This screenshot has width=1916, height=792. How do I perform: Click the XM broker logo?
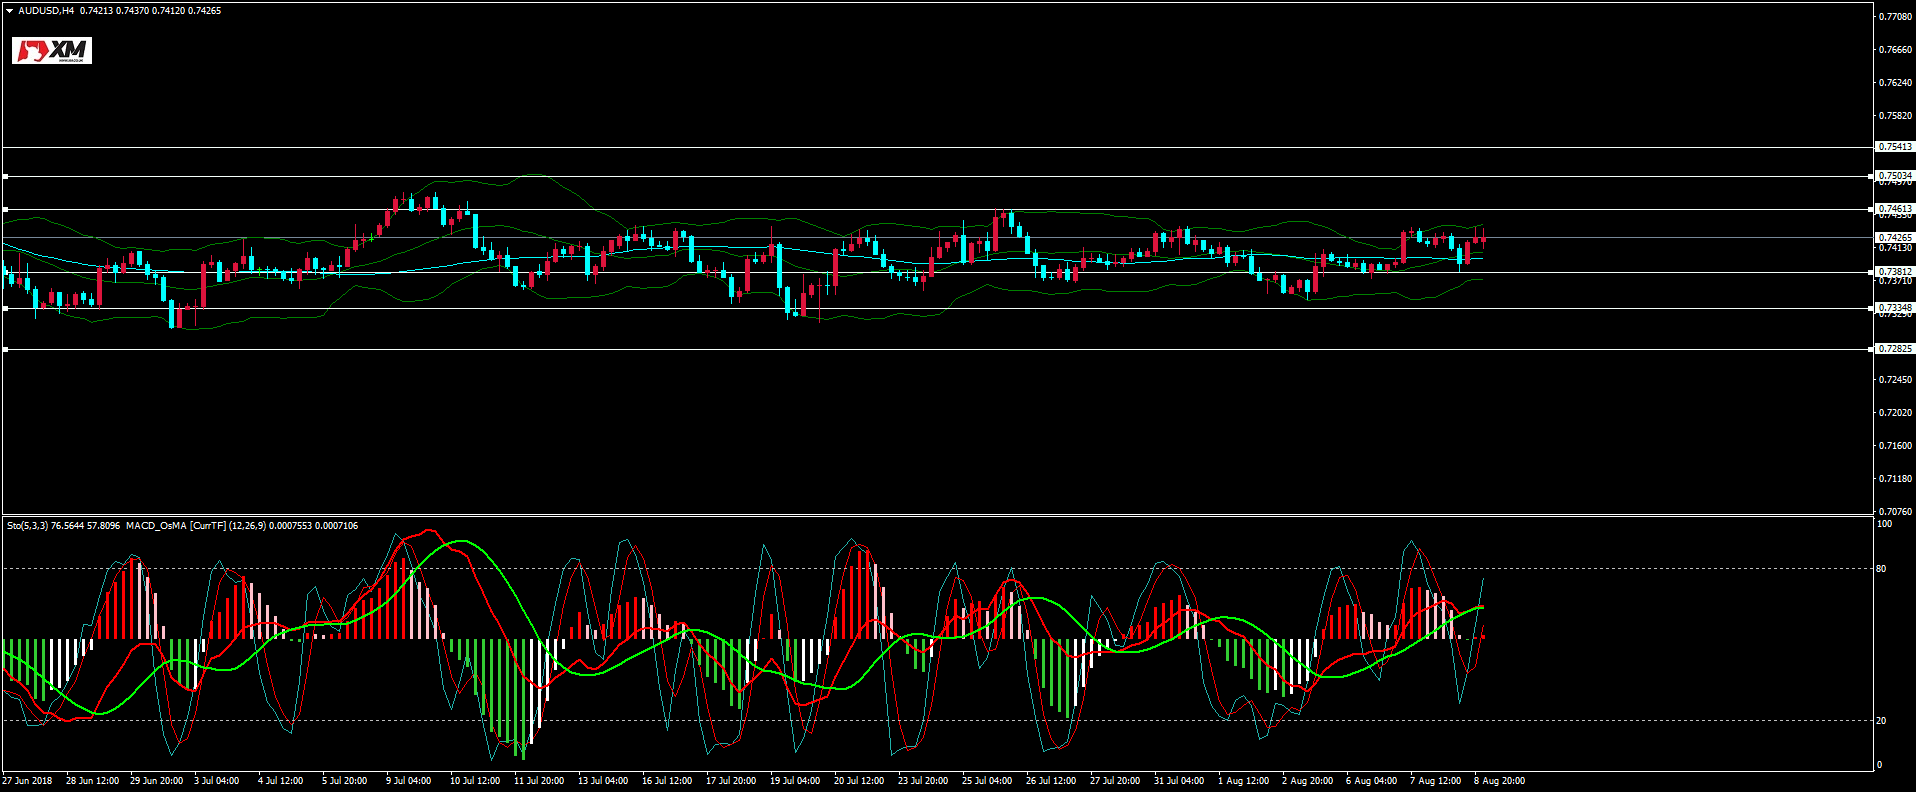point(52,51)
